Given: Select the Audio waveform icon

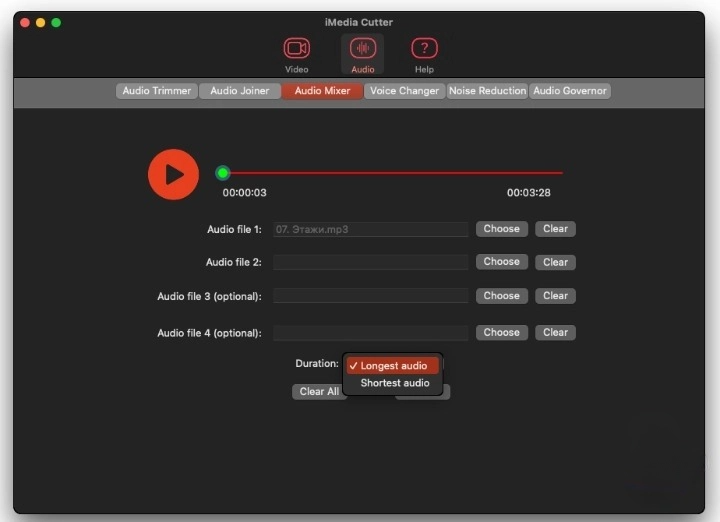Looking at the screenshot, I should click(x=362, y=49).
